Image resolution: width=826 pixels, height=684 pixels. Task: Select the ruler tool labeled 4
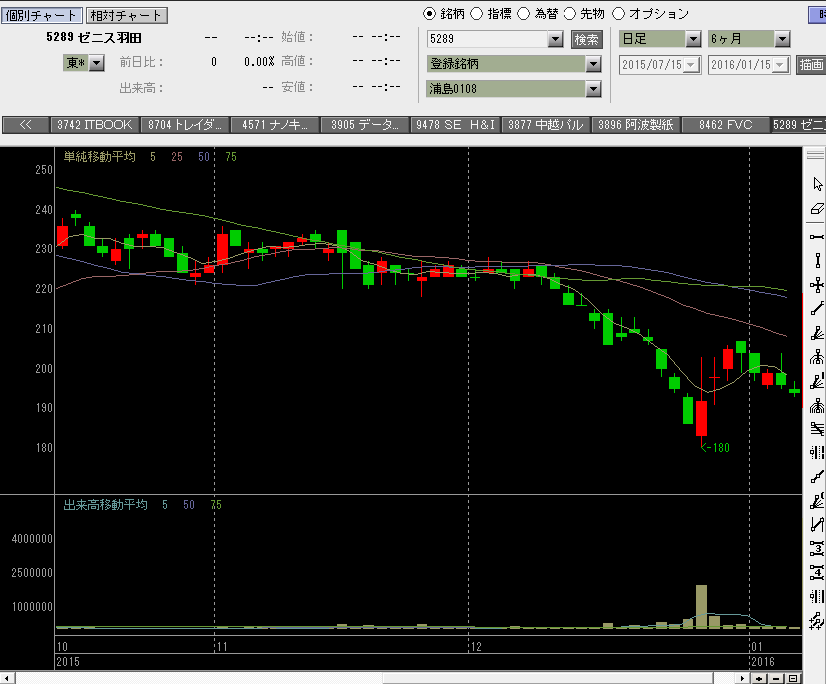pos(817,572)
